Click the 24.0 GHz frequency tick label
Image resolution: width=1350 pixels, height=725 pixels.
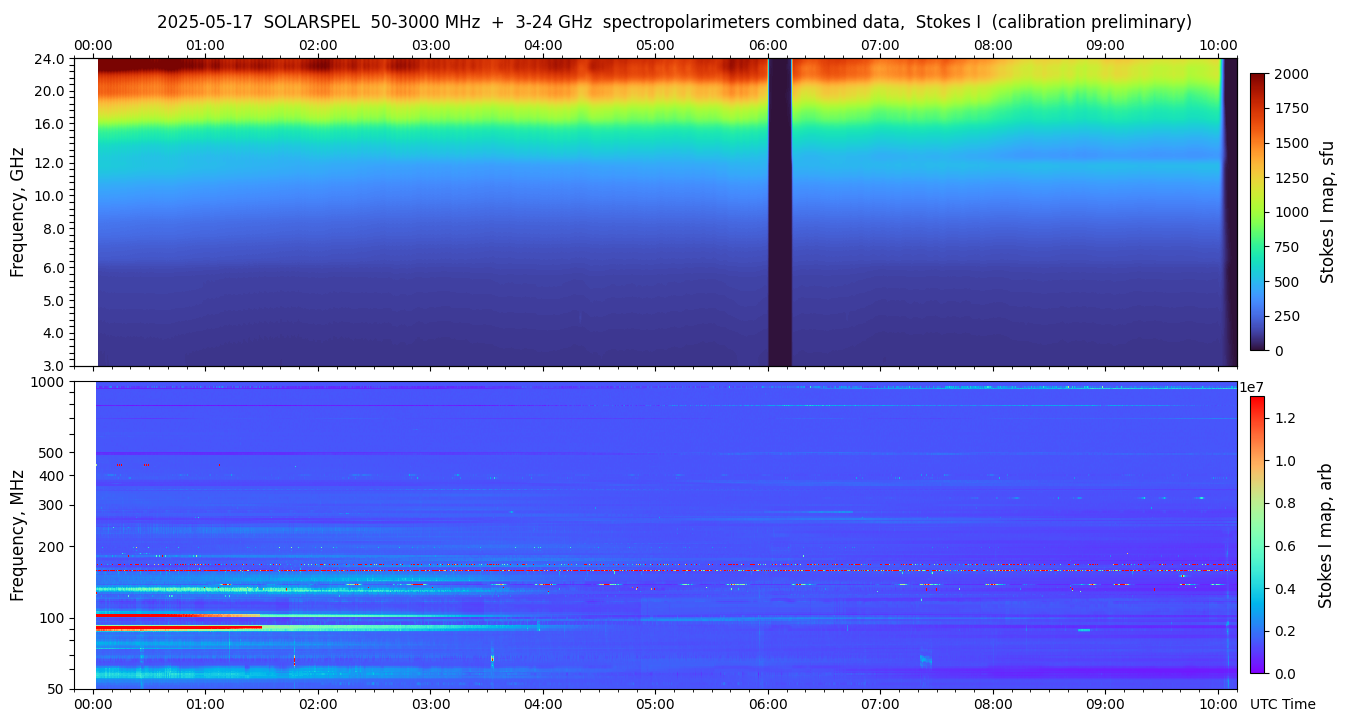coord(51,59)
